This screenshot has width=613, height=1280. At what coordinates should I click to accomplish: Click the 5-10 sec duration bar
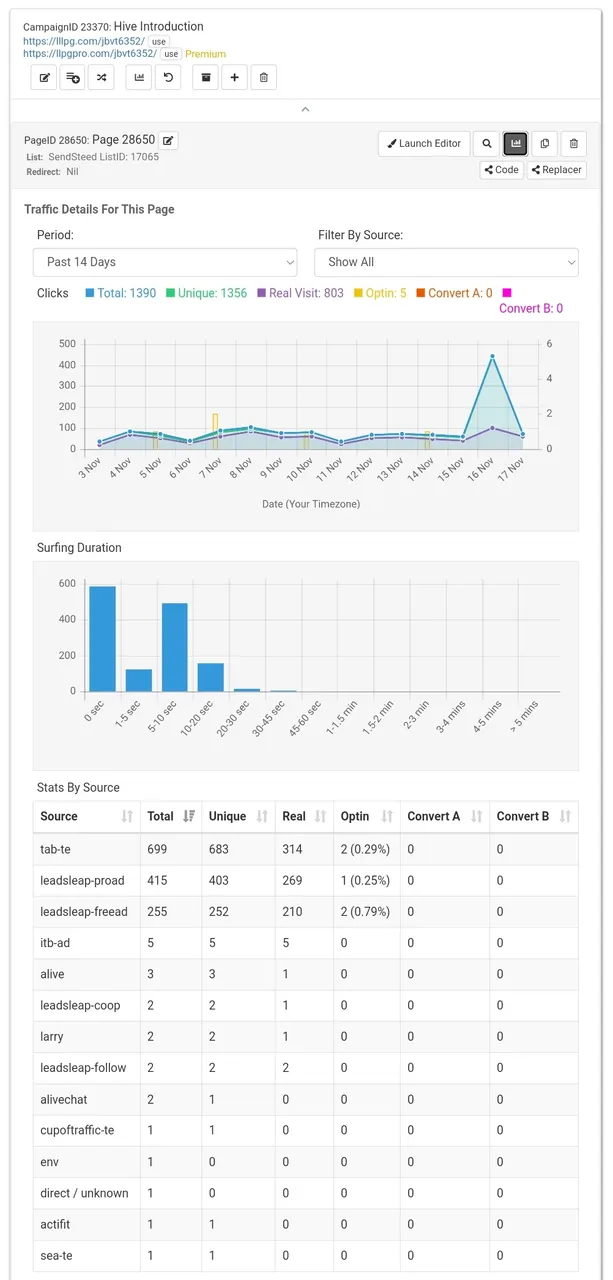click(x=175, y=647)
